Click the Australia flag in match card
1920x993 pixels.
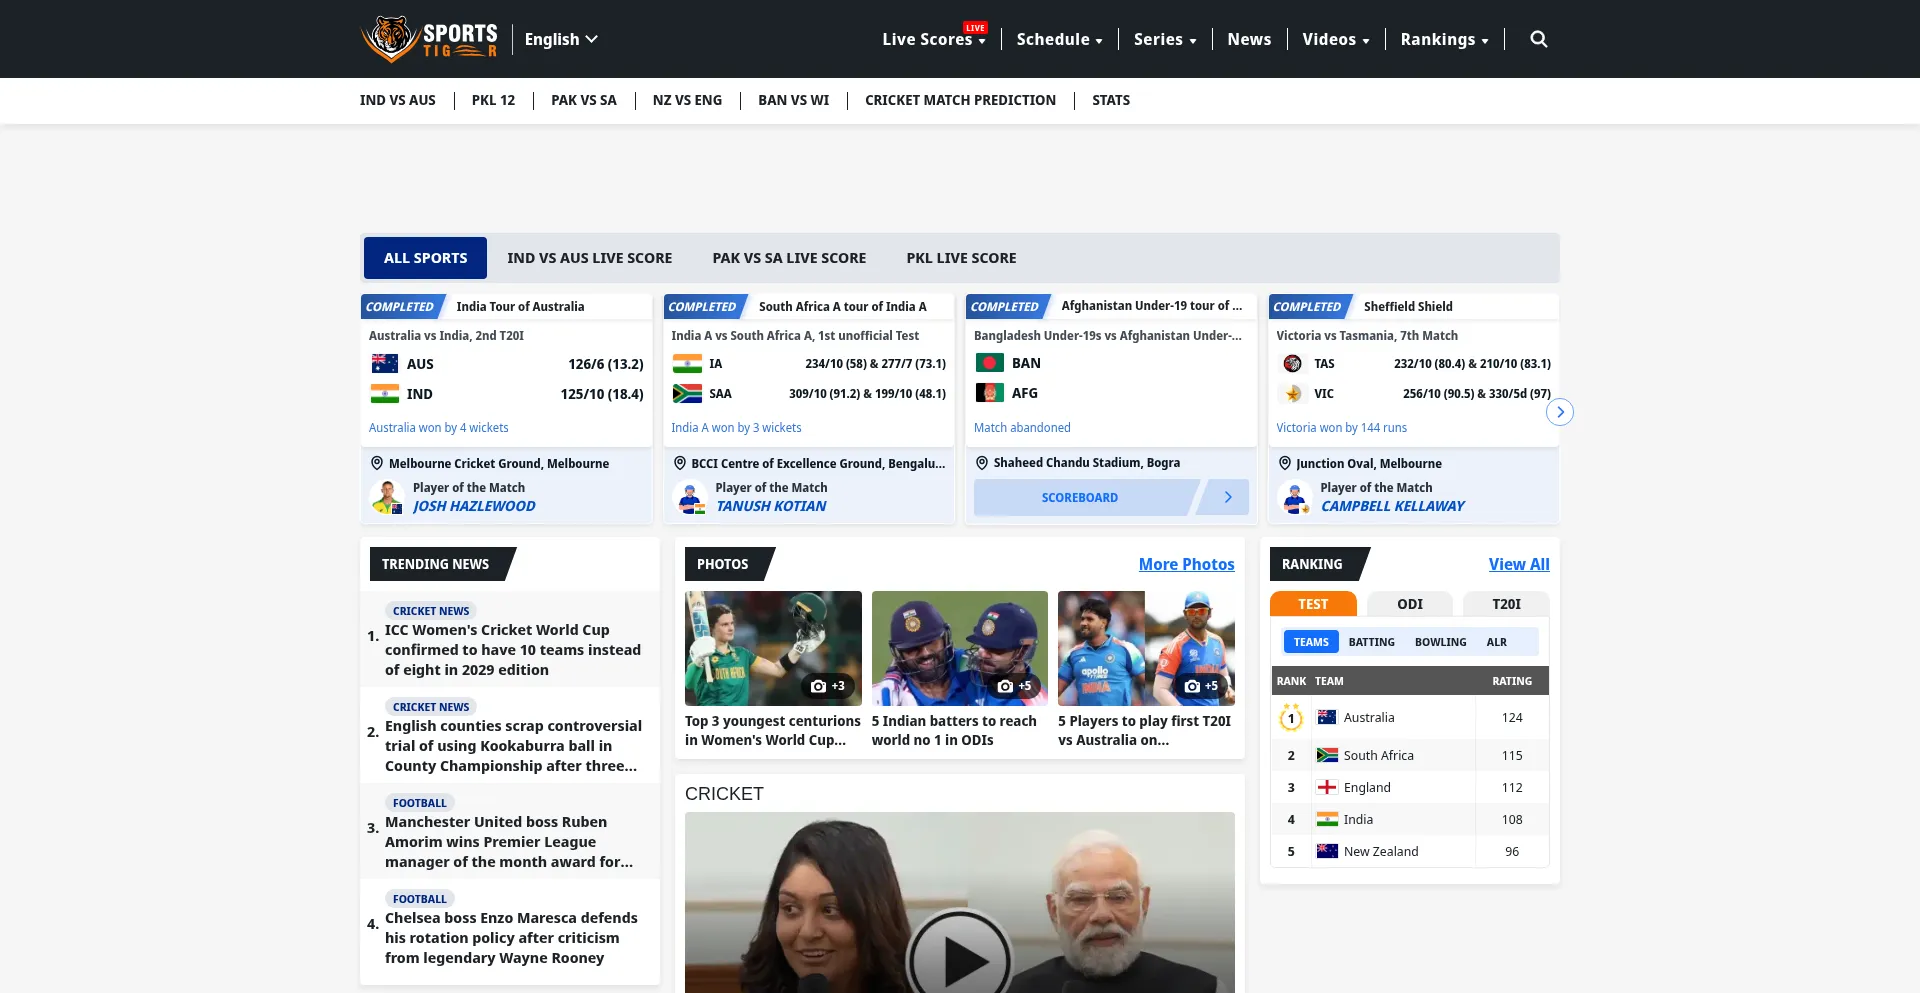(x=384, y=364)
